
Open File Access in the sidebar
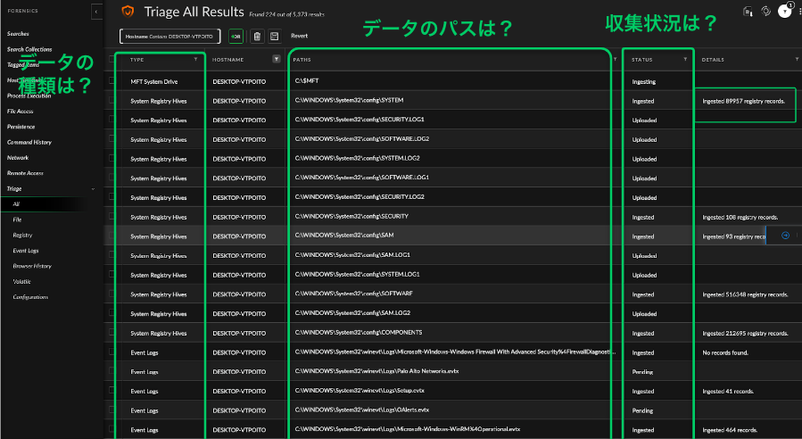point(20,111)
